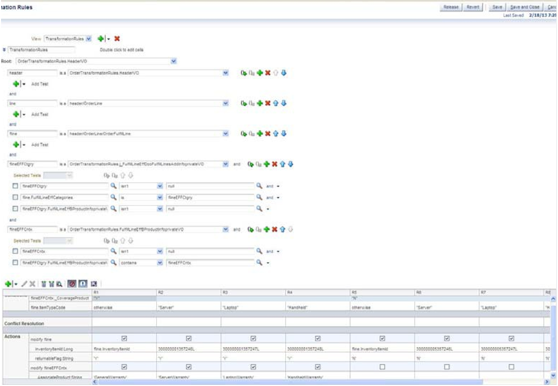The width and height of the screenshot is (558, 386).
Task: Click the gray X delete icon in table toolbar
Action: [x=32, y=284]
